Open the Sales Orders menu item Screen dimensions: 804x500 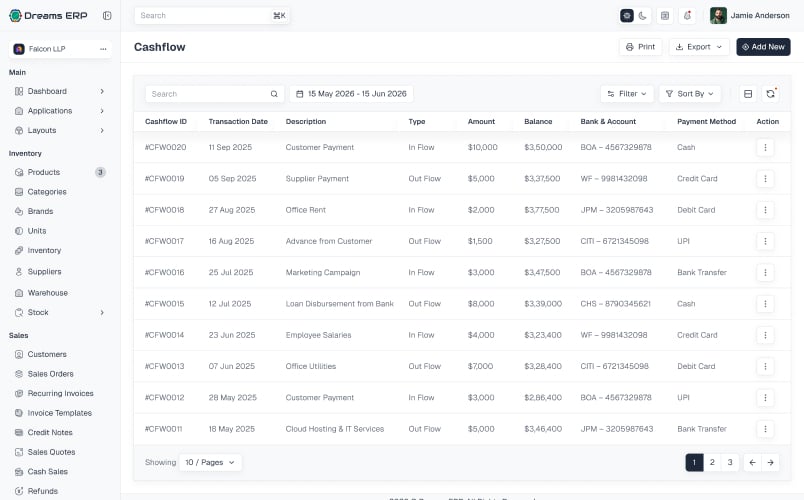click(x=50, y=374)
